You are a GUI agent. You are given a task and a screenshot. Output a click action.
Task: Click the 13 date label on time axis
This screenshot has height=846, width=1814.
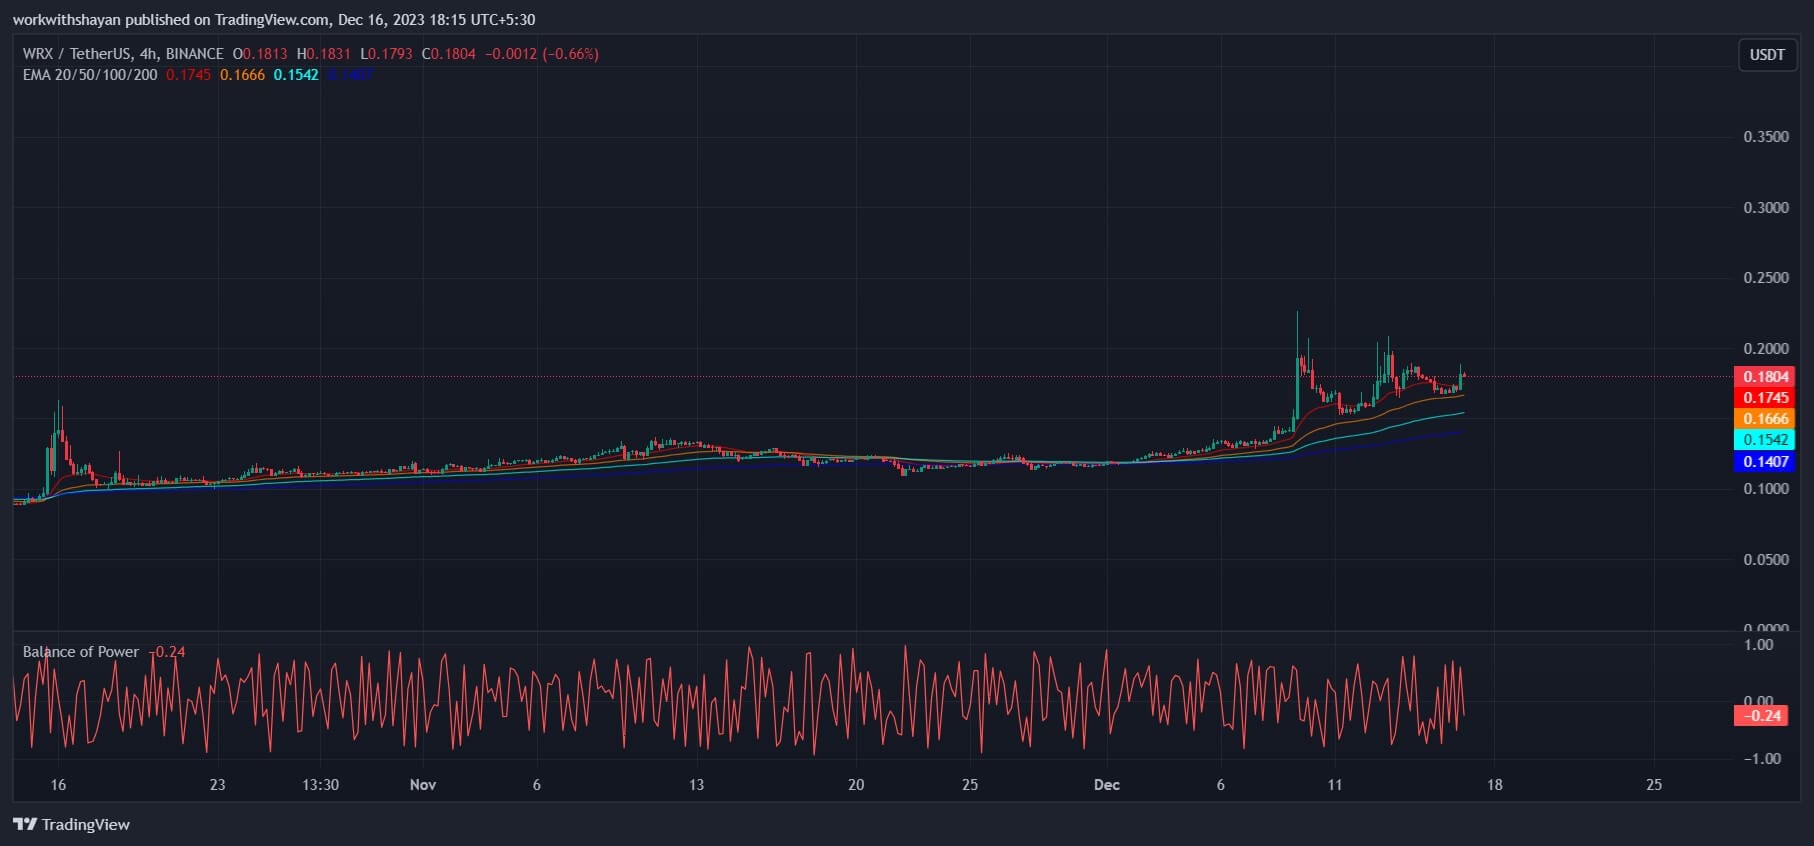(x=696, y=785)
